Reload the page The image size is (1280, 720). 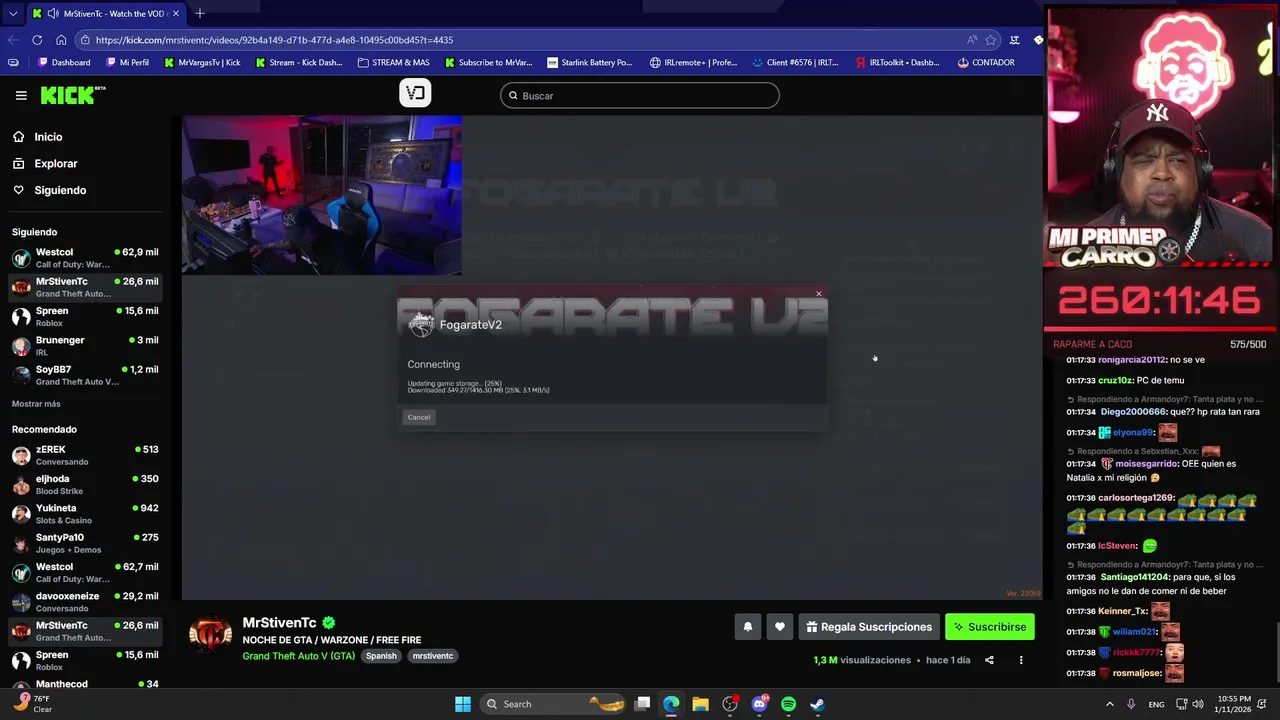click(37, 40)
